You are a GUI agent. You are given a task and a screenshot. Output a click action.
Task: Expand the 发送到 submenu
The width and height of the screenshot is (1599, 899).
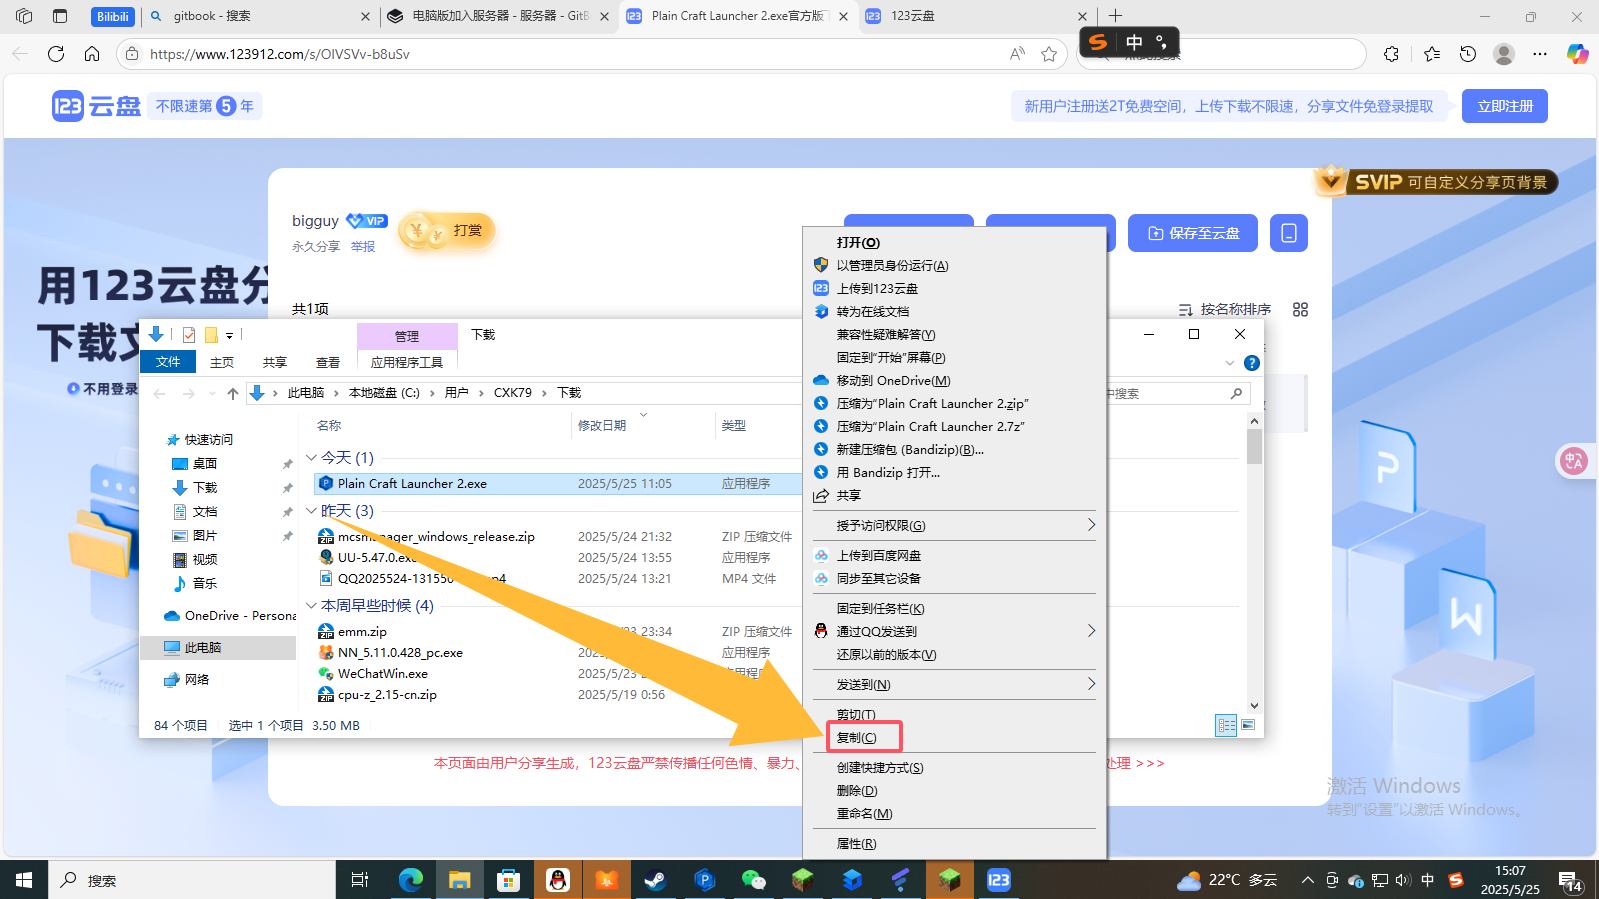(x=1091, y=684)
